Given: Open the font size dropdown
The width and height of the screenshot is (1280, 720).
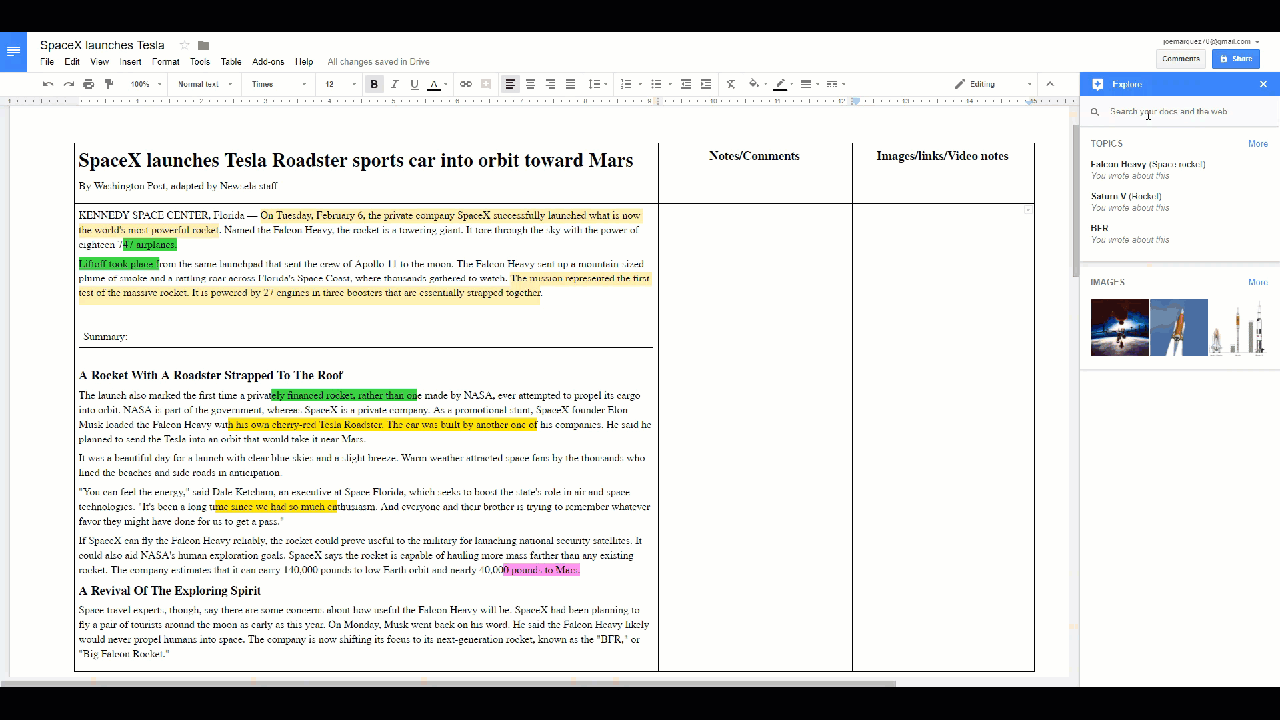Looking at the screenshot, I should pos(341,84).
